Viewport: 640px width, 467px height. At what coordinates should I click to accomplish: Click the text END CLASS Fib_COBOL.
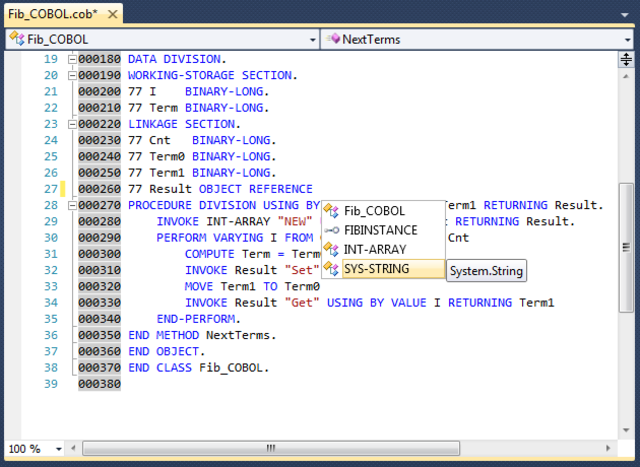click(x=198, y=368)
